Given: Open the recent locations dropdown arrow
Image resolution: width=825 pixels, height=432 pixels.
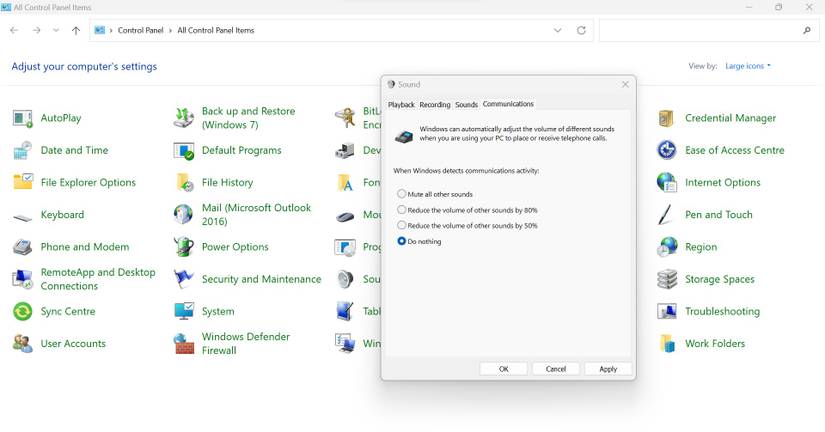Looking at the screenshot, I should [56, 31].
